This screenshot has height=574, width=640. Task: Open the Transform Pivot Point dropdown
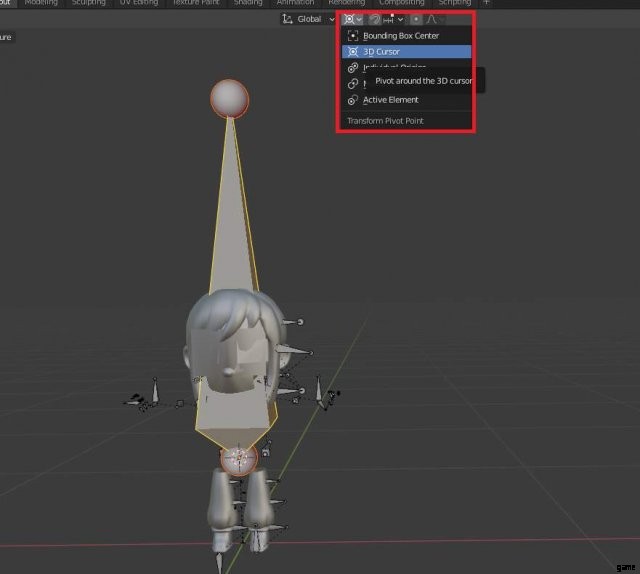click(x=352, y=19)
